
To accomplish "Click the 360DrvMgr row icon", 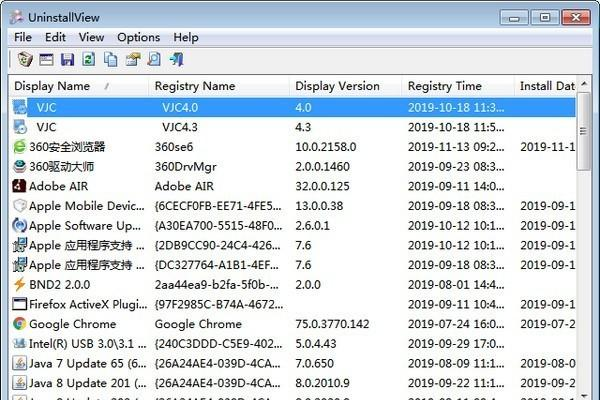I will click(20, 166).
